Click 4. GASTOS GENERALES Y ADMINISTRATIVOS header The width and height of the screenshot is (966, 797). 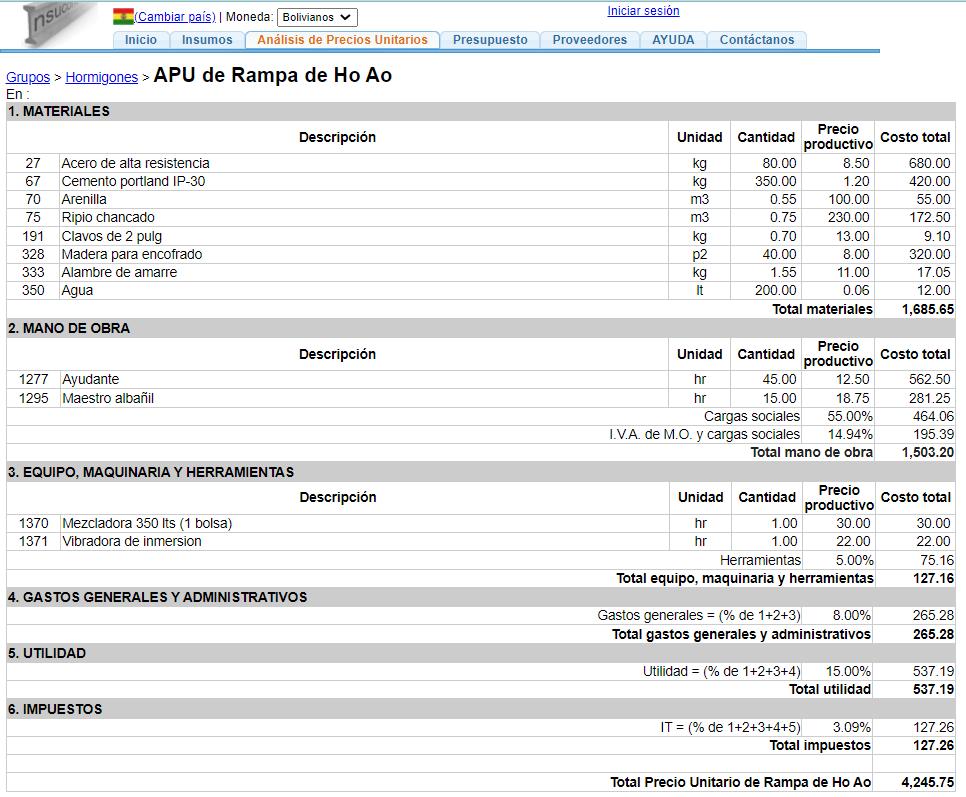click(x=481, y=597)
